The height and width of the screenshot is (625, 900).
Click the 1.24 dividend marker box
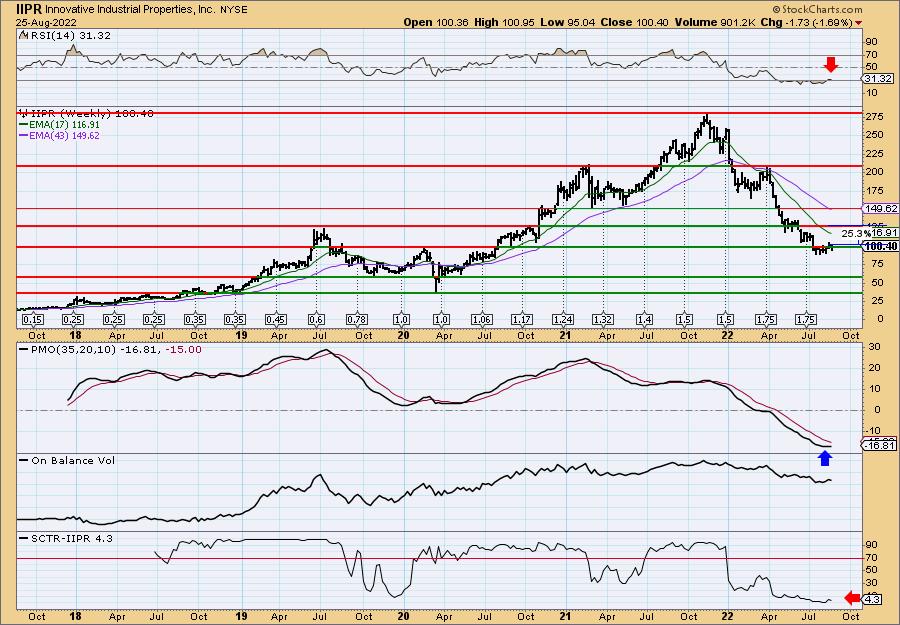coord(564,320)
